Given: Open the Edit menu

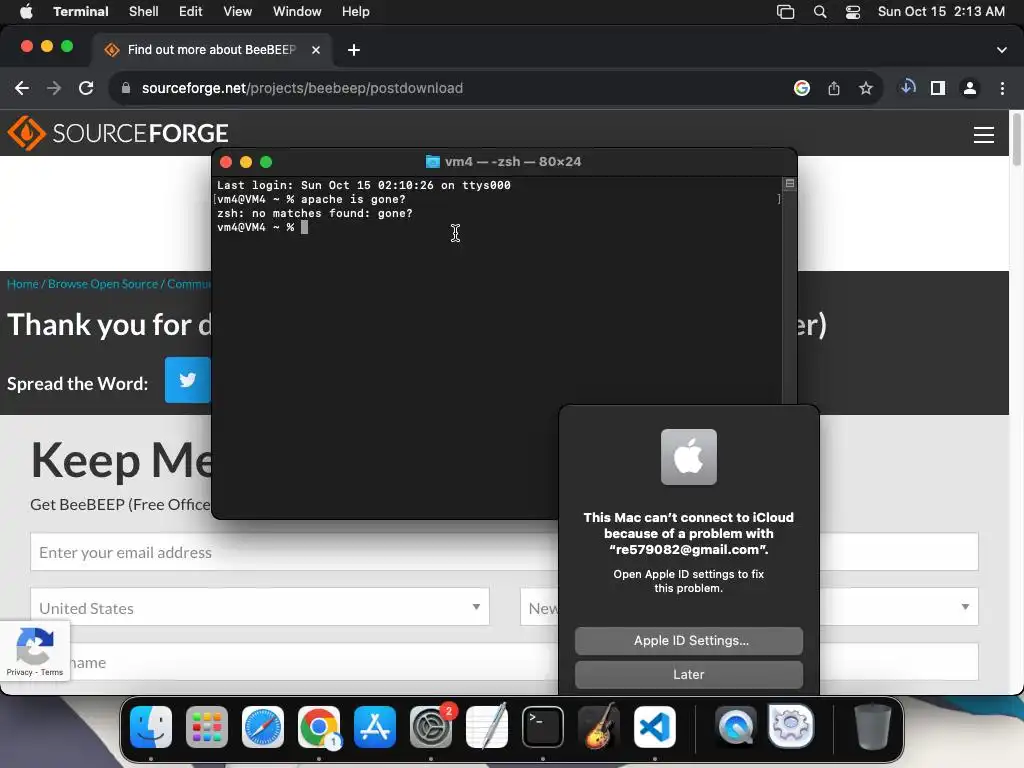Looking at the screenshot, I should (190, 11).
